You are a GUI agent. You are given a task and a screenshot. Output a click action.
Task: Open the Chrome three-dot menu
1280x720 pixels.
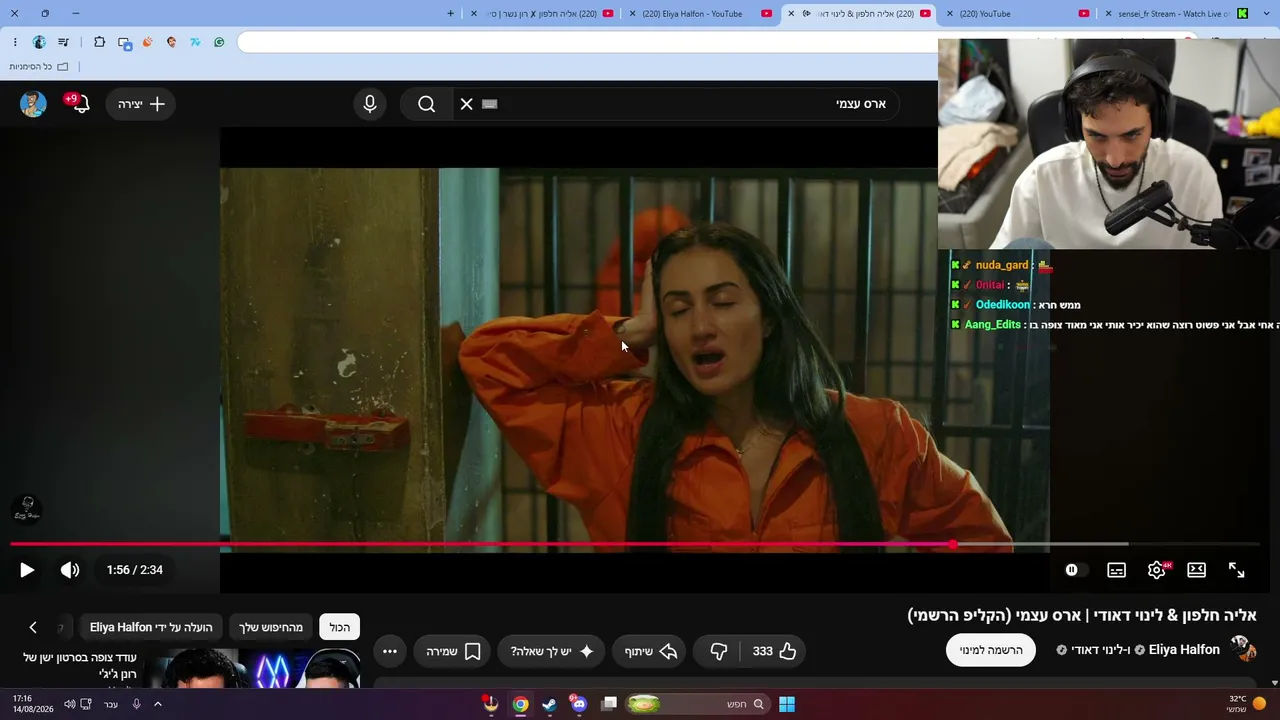(x=15, y=42)
